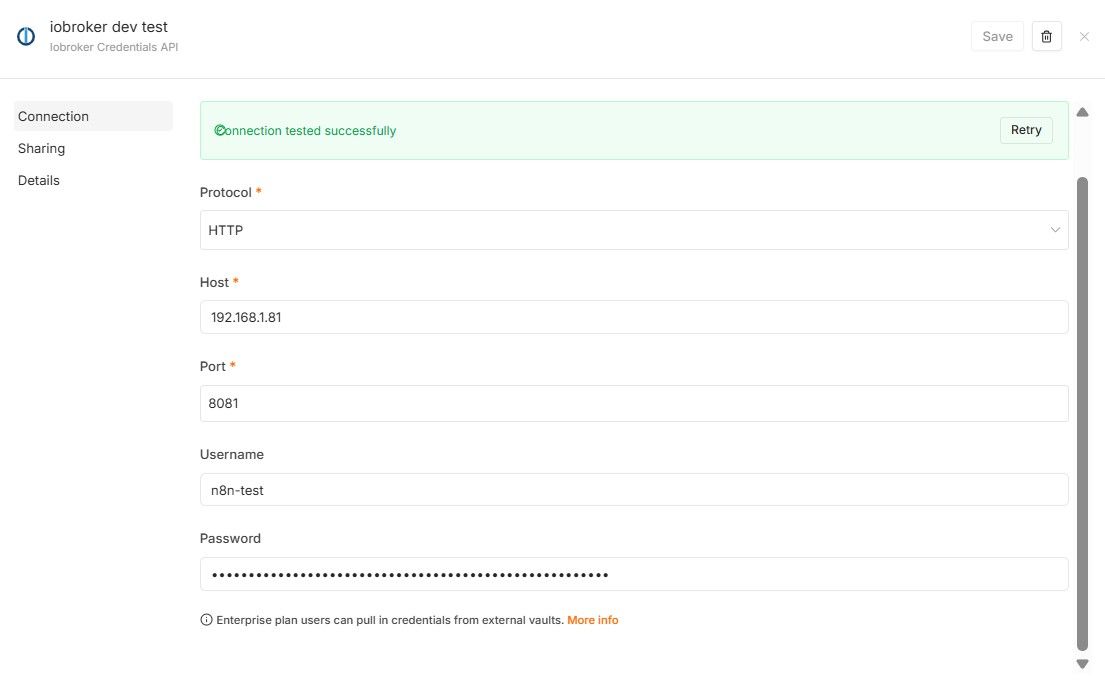
Task: Save the credential
Action: pos(997,37)
